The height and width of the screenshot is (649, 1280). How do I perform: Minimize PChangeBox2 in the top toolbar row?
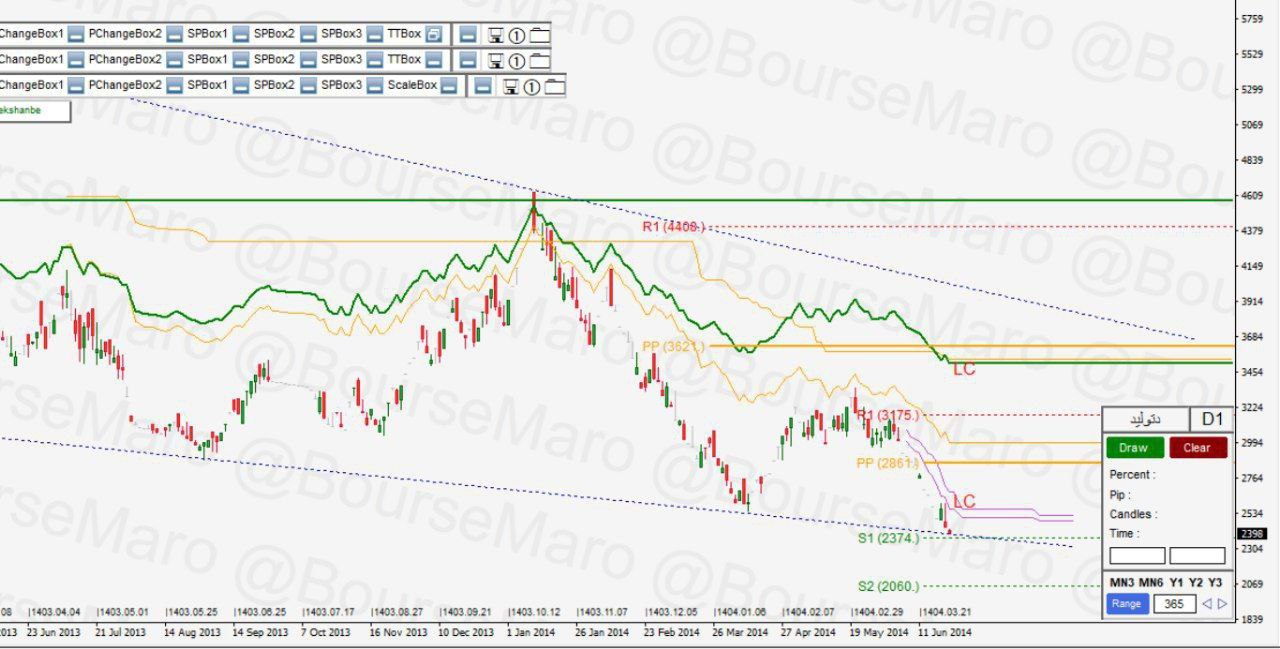(x=174, y=34)
